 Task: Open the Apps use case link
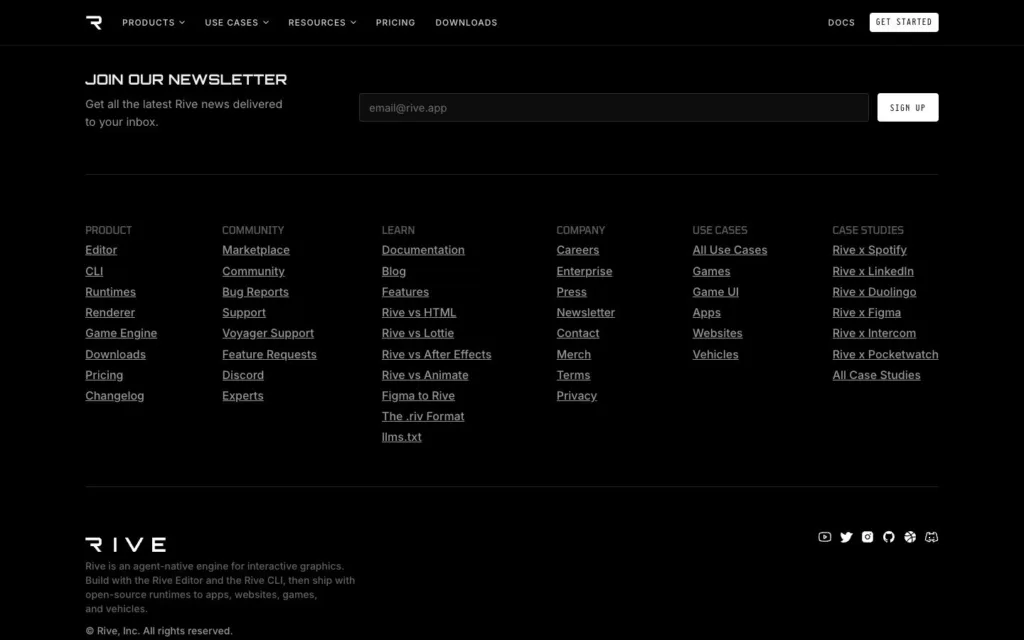(x=707, y=313)
